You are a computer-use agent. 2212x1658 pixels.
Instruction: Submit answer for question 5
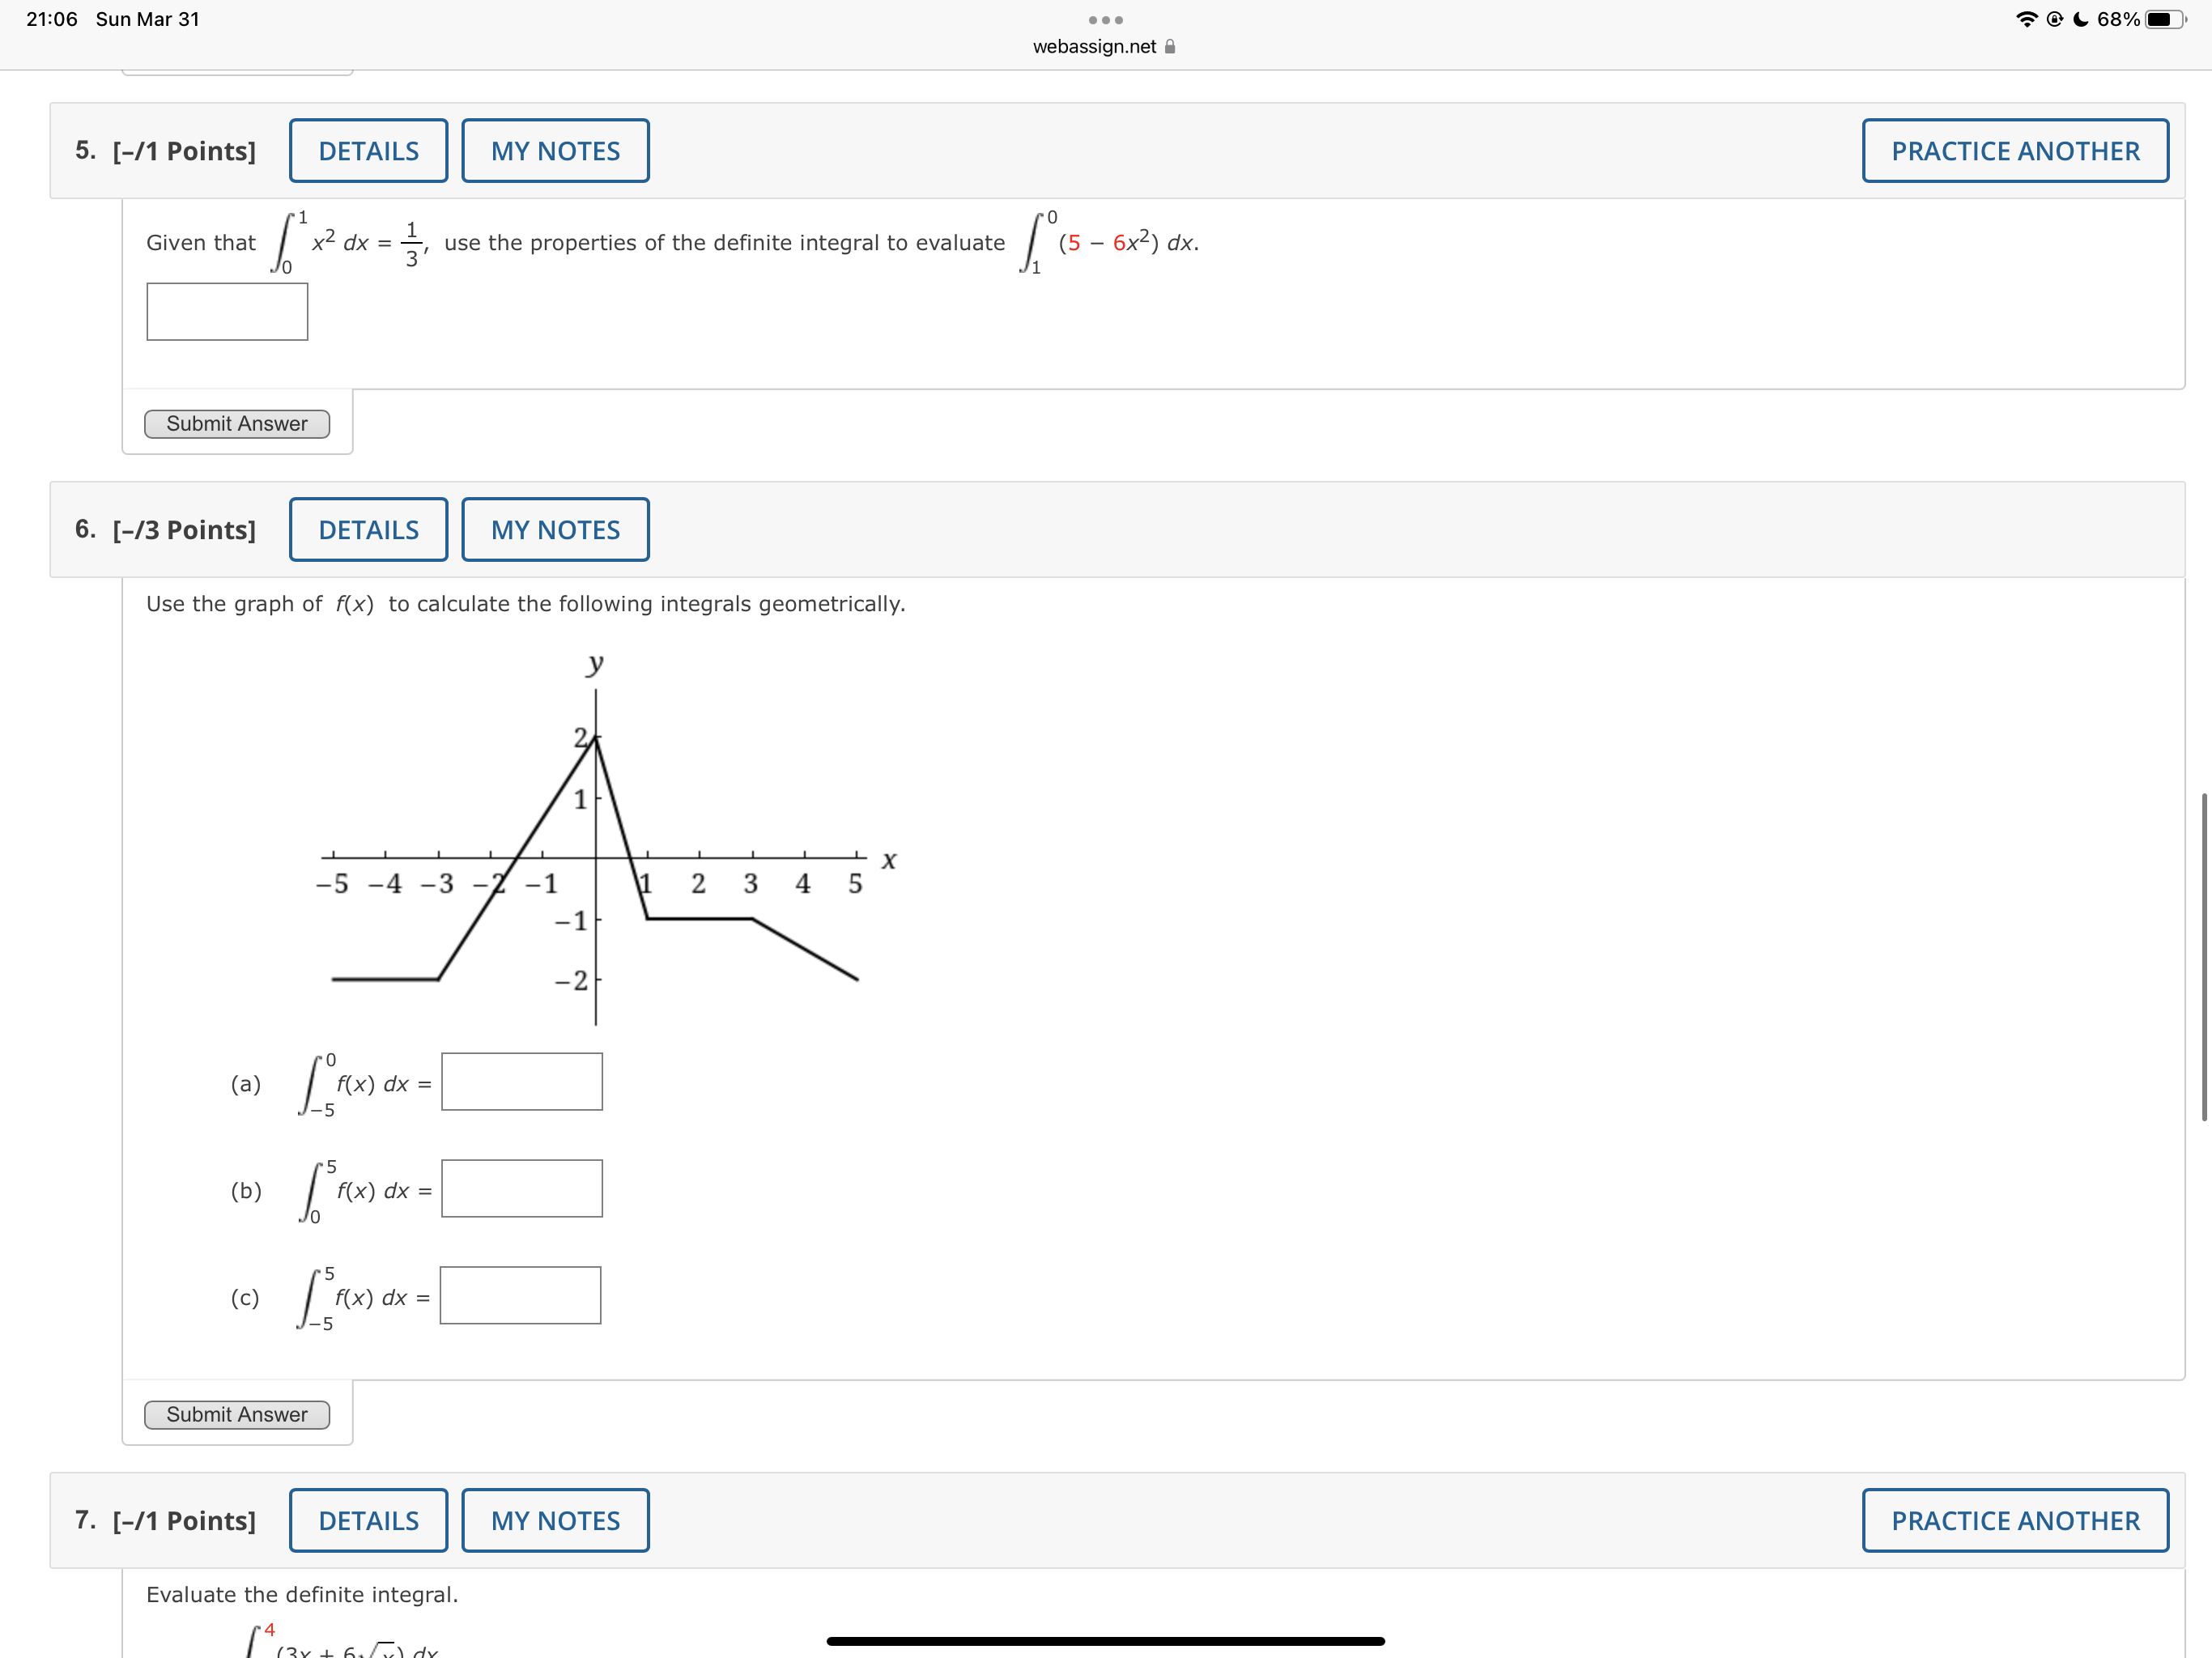click(237, 423)
